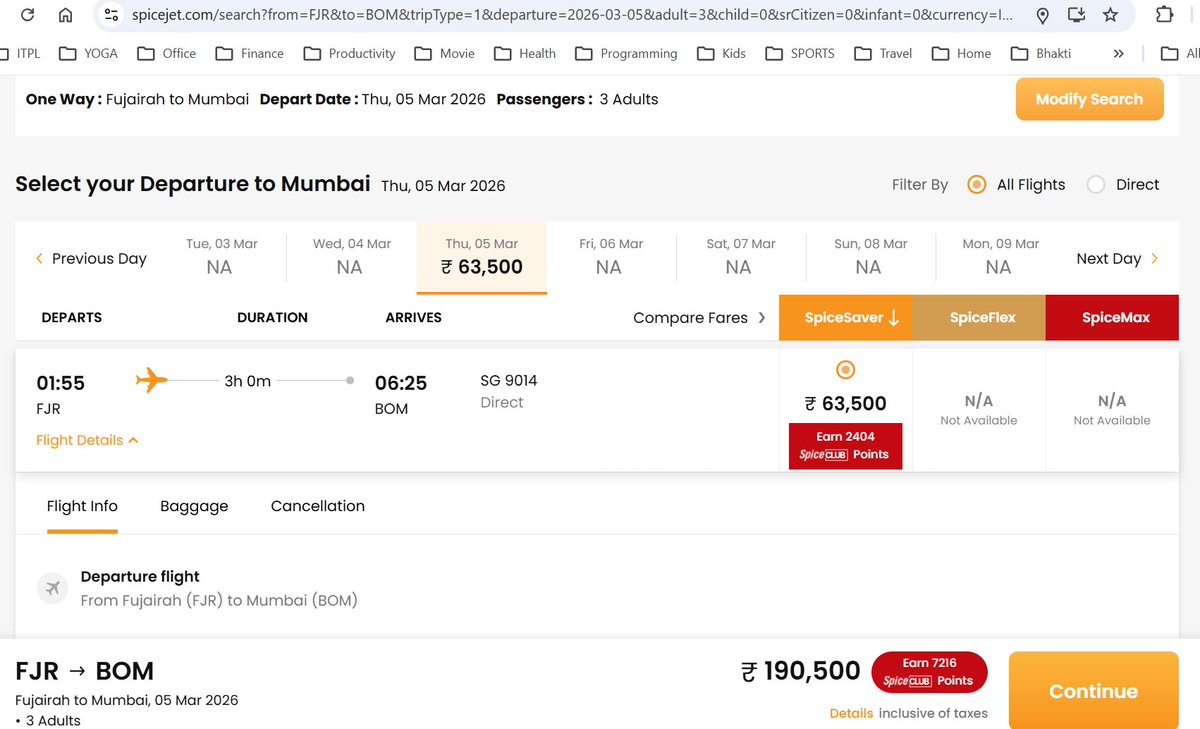Image resolution: width=1200 pixels, height=729 pixels.
Task: Open the browser extensions puzzle icon
Action: point(1164,15)
